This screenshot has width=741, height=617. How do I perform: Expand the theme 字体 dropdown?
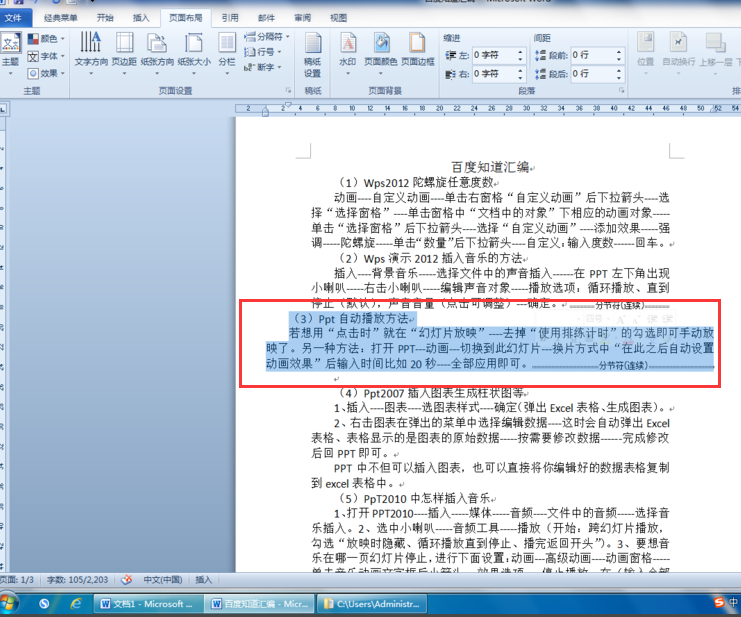pyautogui.click(x=46, y=56)
